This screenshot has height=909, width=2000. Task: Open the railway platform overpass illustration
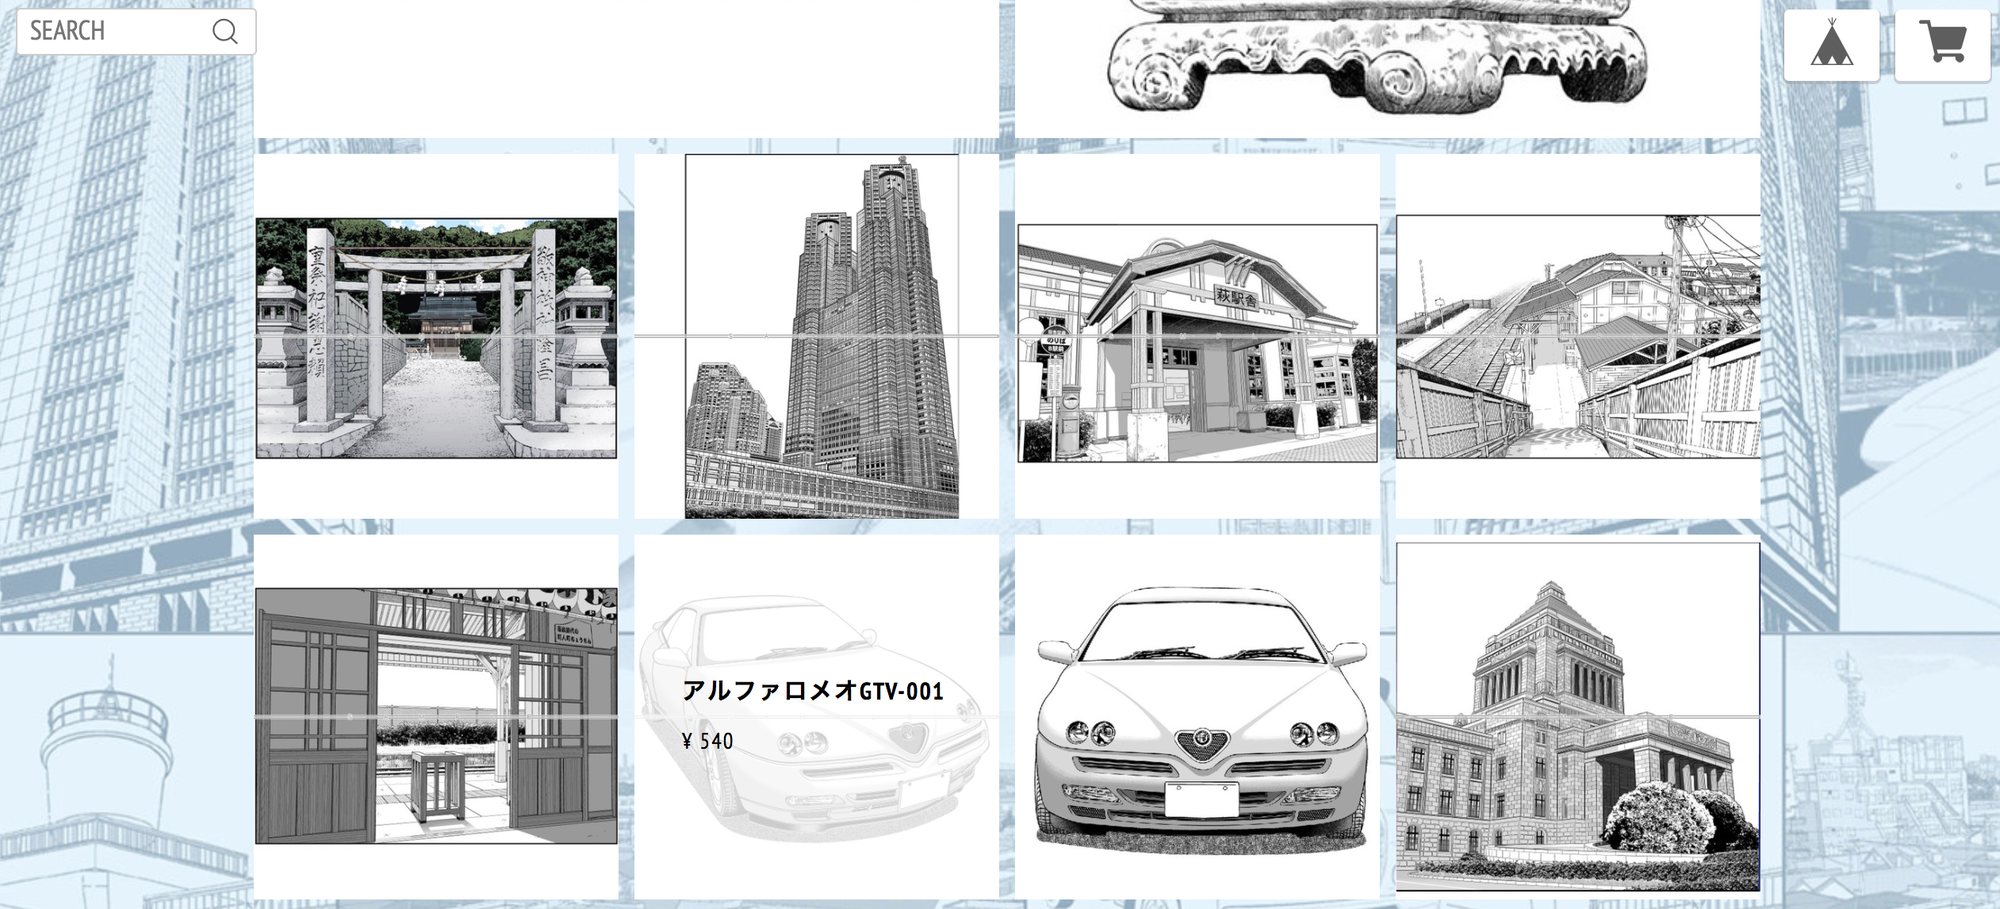1578,336
